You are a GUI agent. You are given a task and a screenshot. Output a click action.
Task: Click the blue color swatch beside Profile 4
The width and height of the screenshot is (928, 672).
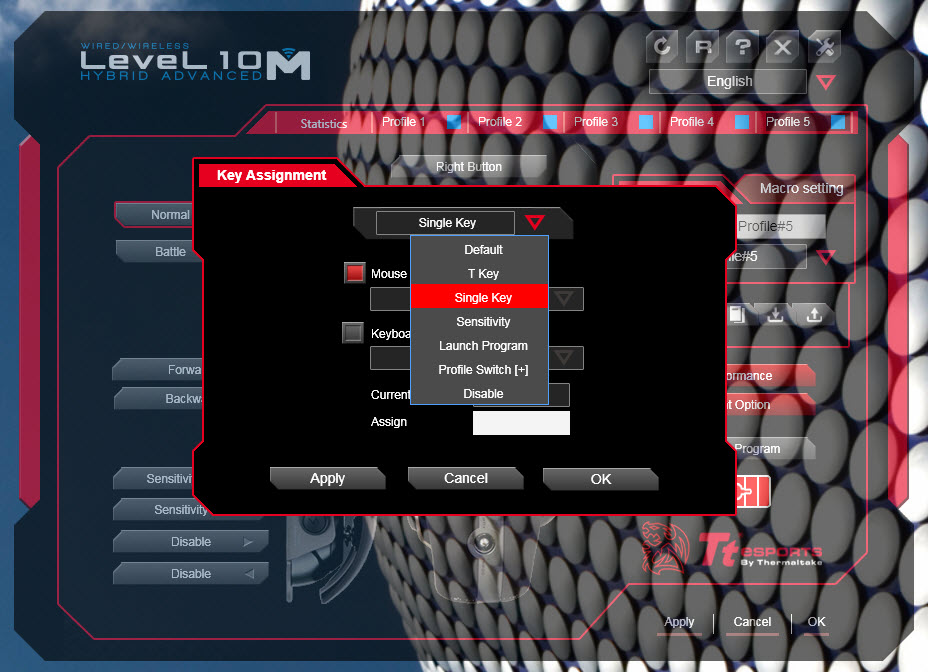(x=742, y=122)
